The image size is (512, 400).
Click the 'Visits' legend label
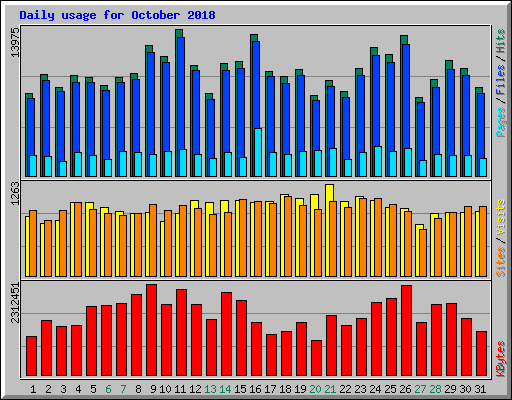point(500,218)
